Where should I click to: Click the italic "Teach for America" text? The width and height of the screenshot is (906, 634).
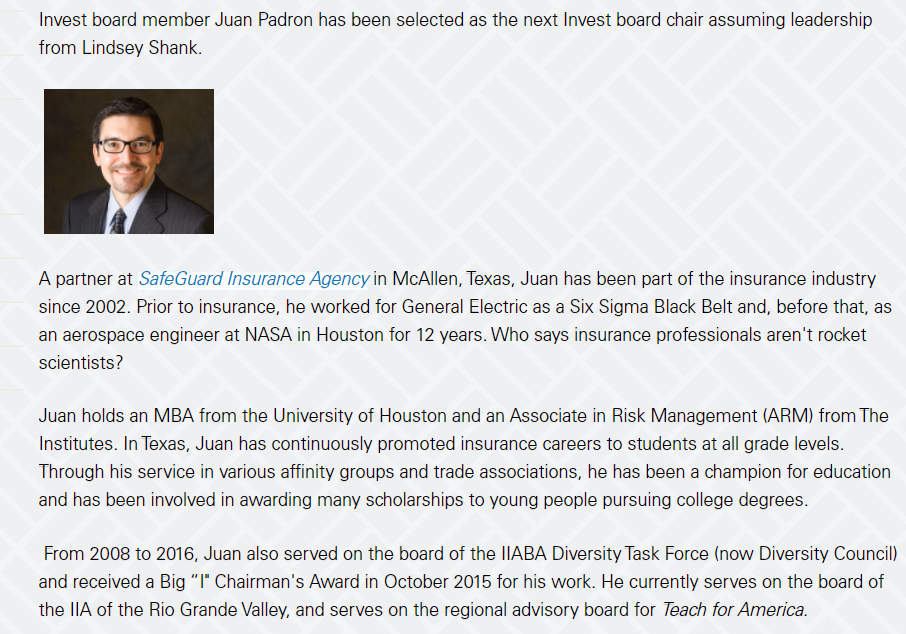tap(733, 608)
